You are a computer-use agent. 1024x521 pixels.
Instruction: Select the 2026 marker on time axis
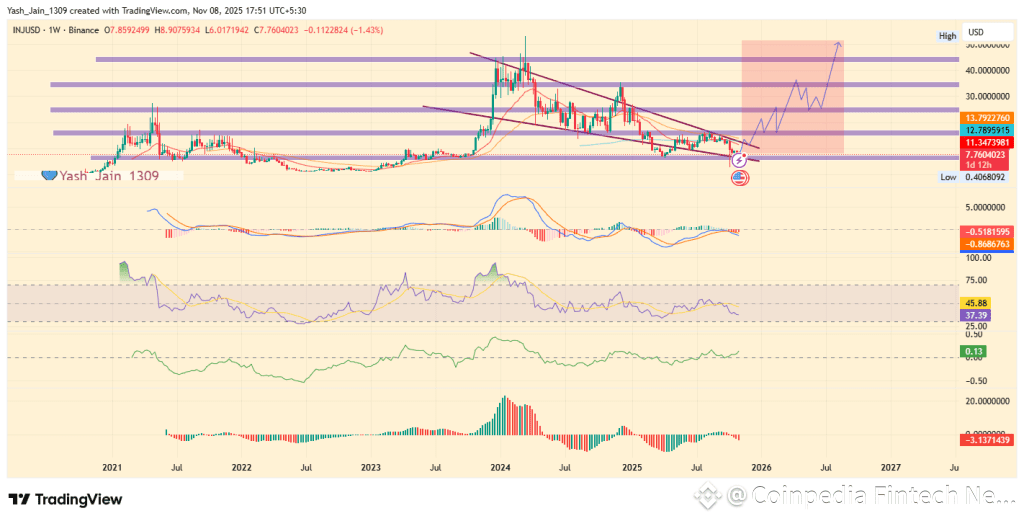pos(761,467)
